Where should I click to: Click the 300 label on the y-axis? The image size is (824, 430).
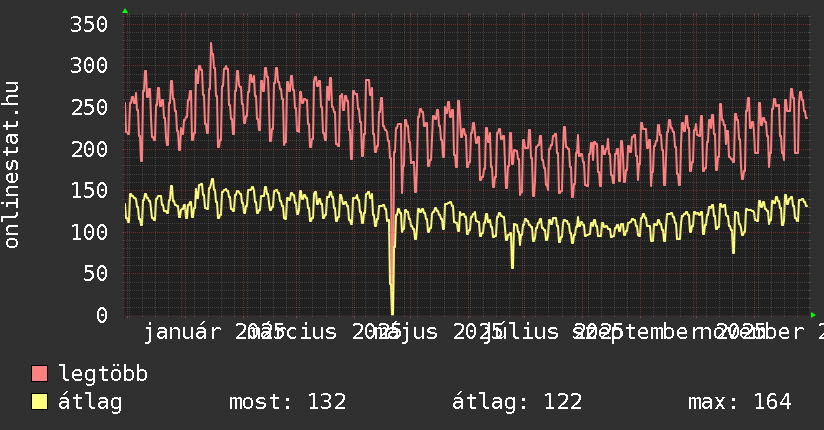[x=87, y=67]
